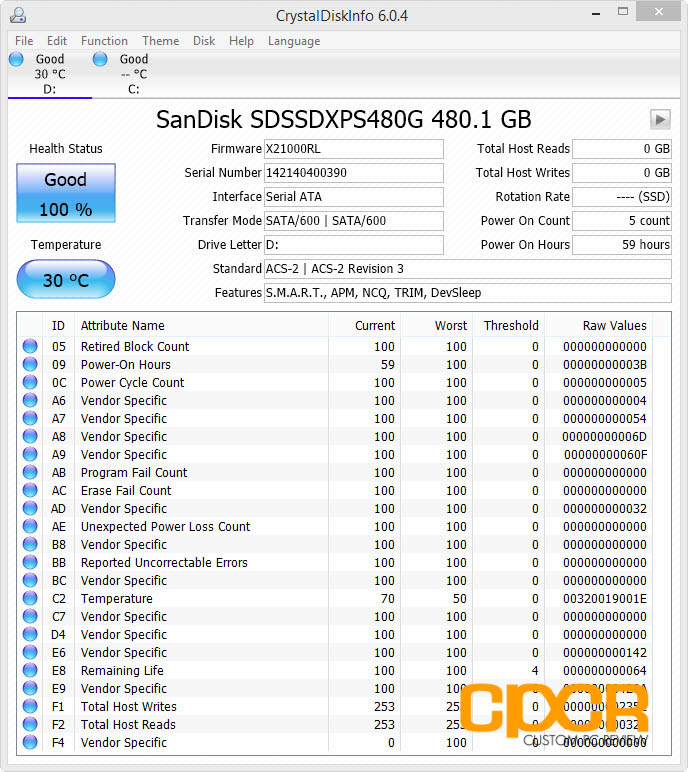
Task: Click status orb for attribute D4
Action: pyautogui.click(x=30, y=634)
